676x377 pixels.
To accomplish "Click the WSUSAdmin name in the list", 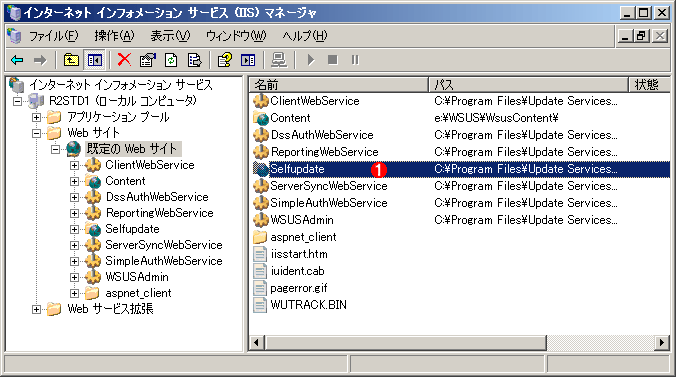I will point(302,220).
